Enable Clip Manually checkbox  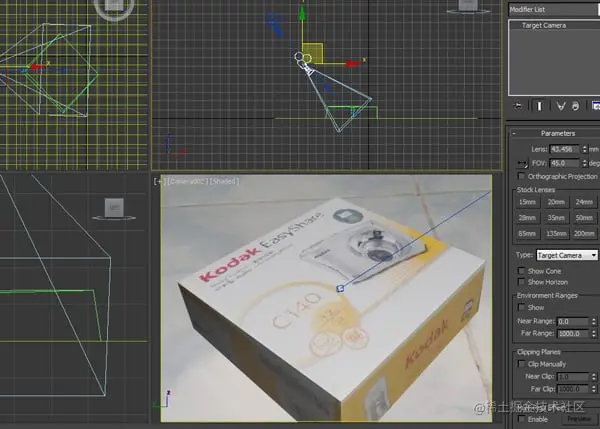tap(521, 364)
